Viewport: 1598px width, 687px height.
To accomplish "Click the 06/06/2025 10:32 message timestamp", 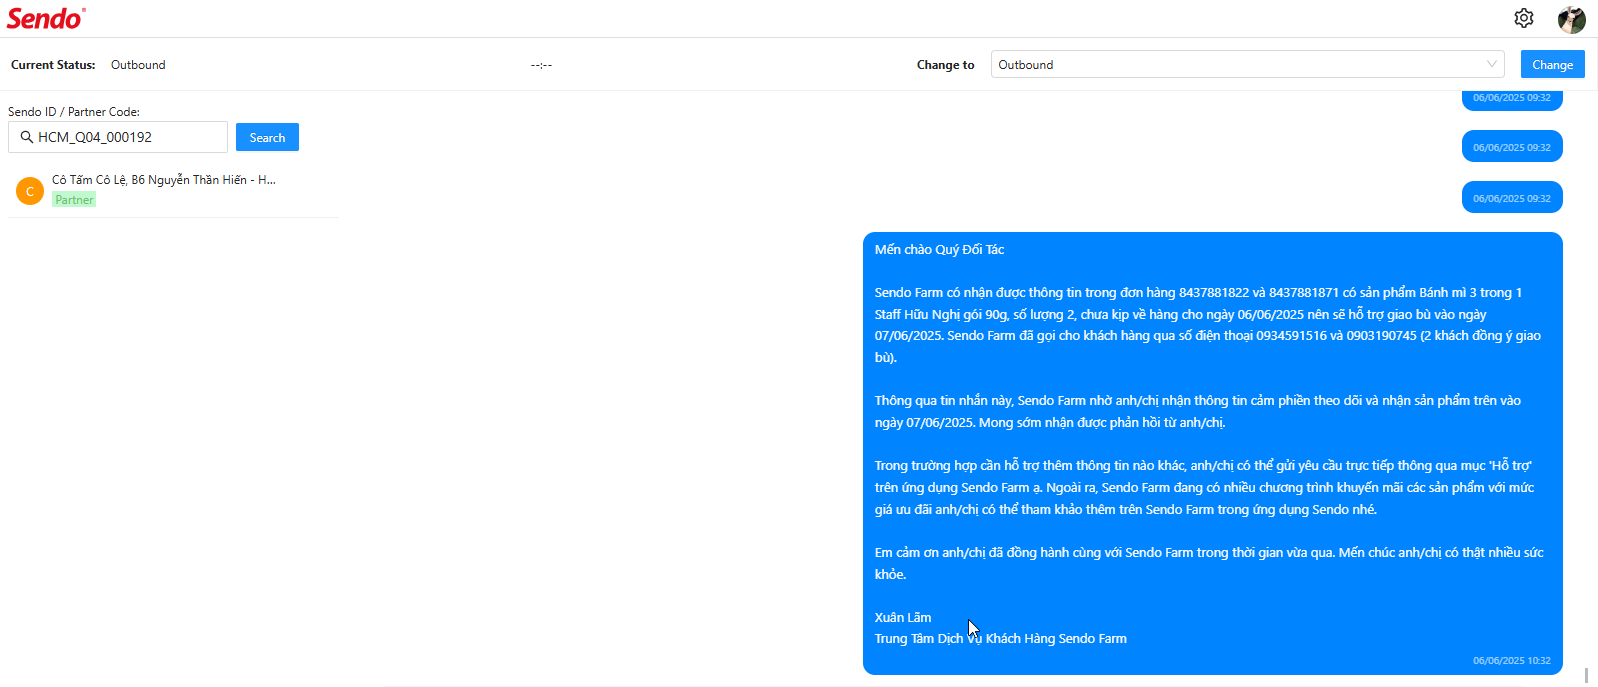I will (1511, 661).
